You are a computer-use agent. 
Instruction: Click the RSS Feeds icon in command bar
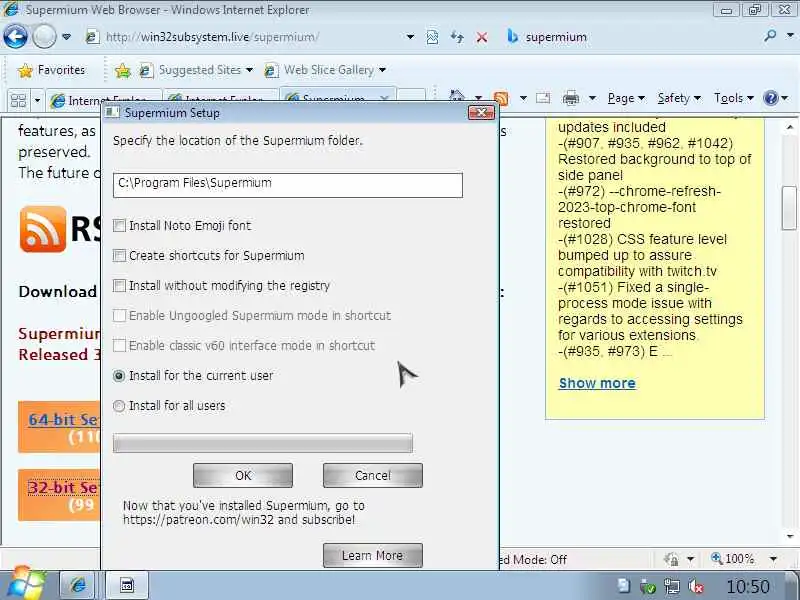[501, 98]
